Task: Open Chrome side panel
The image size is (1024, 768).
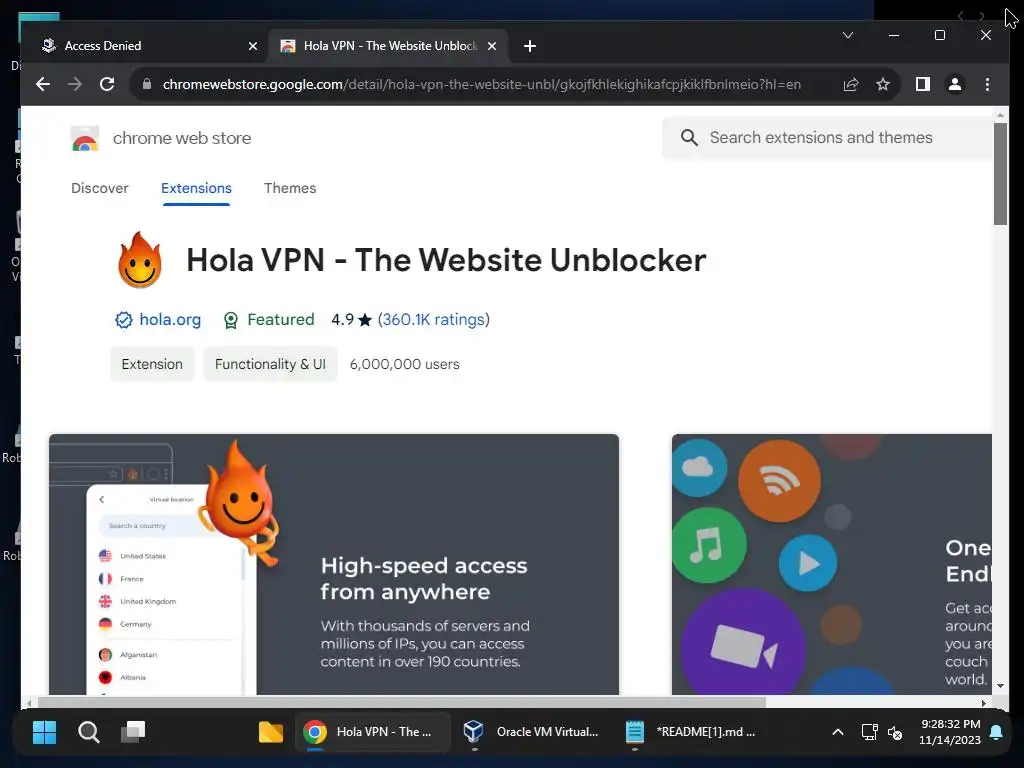Action: pos(923,84)
